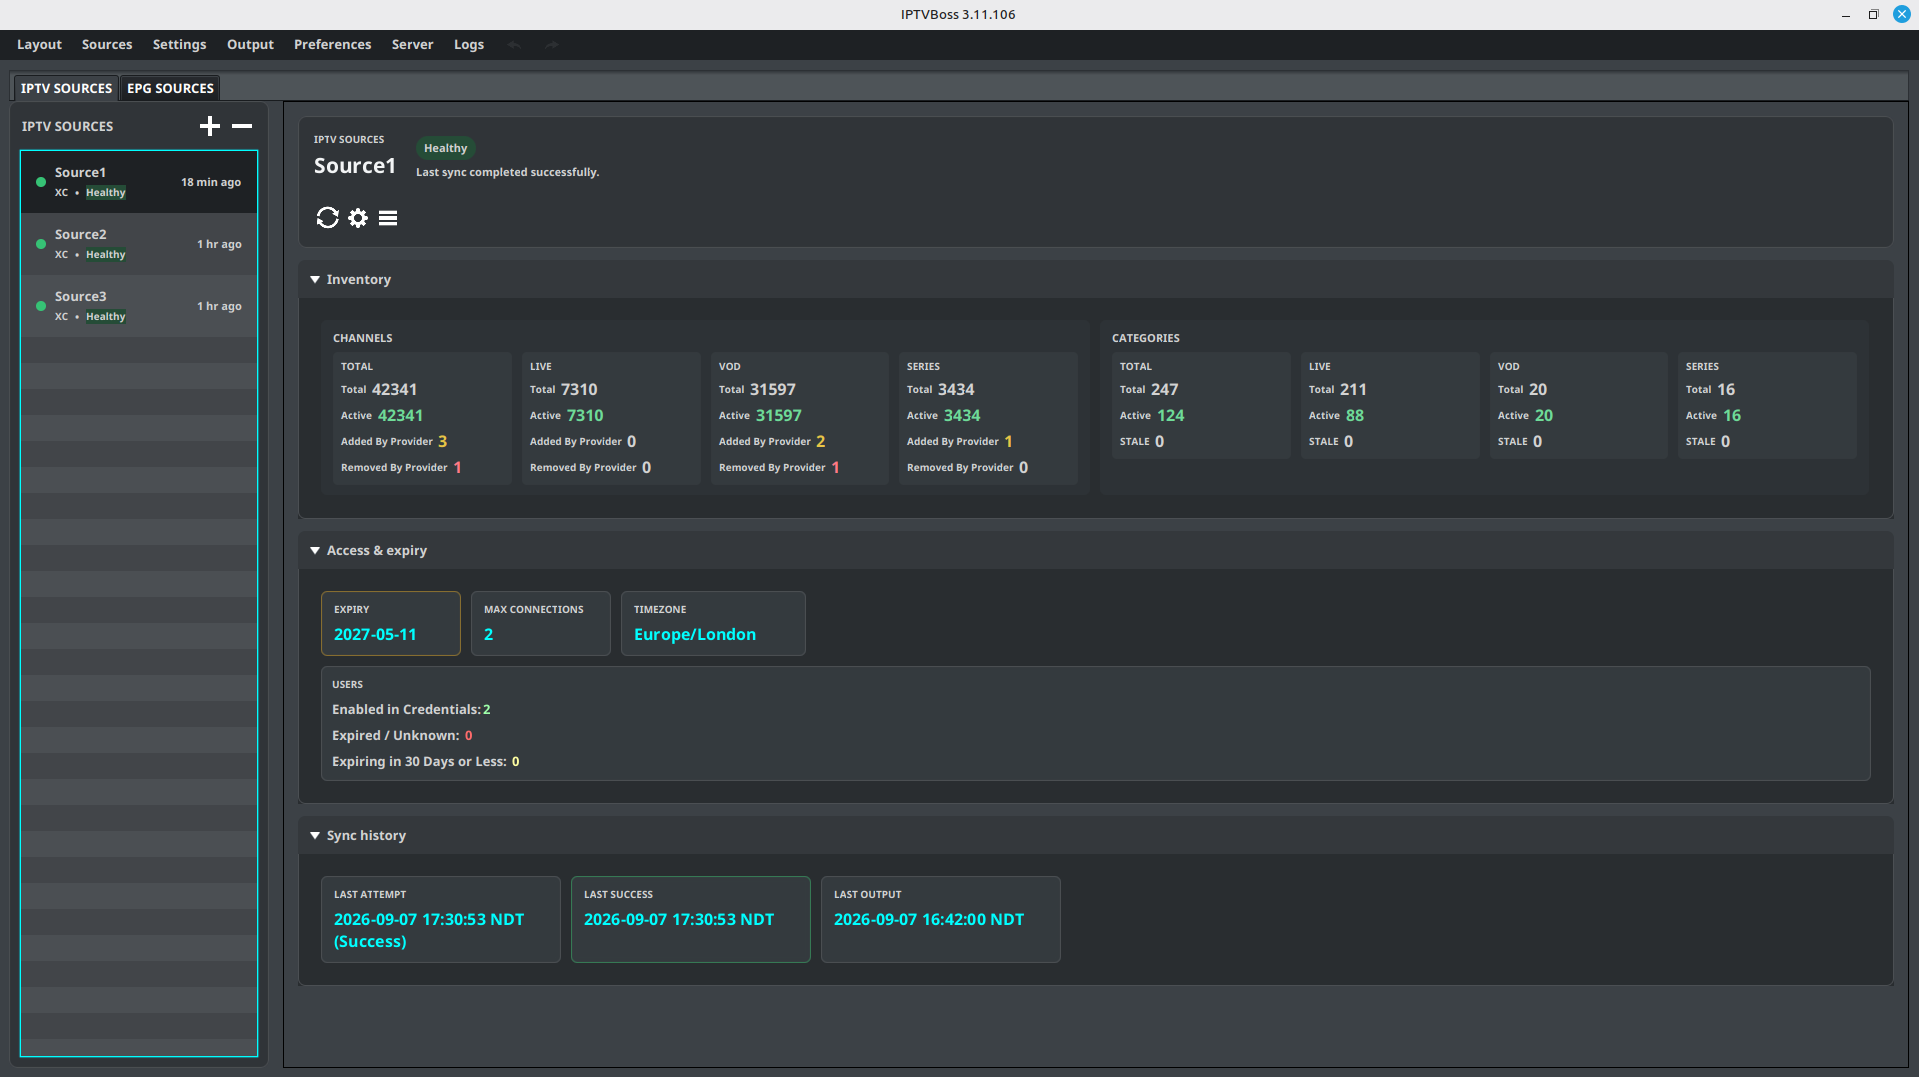This screenshot has width=1919, height=1077.
Task: Click the TIMEZONE Europe/London card
Action: pos(713,623)
